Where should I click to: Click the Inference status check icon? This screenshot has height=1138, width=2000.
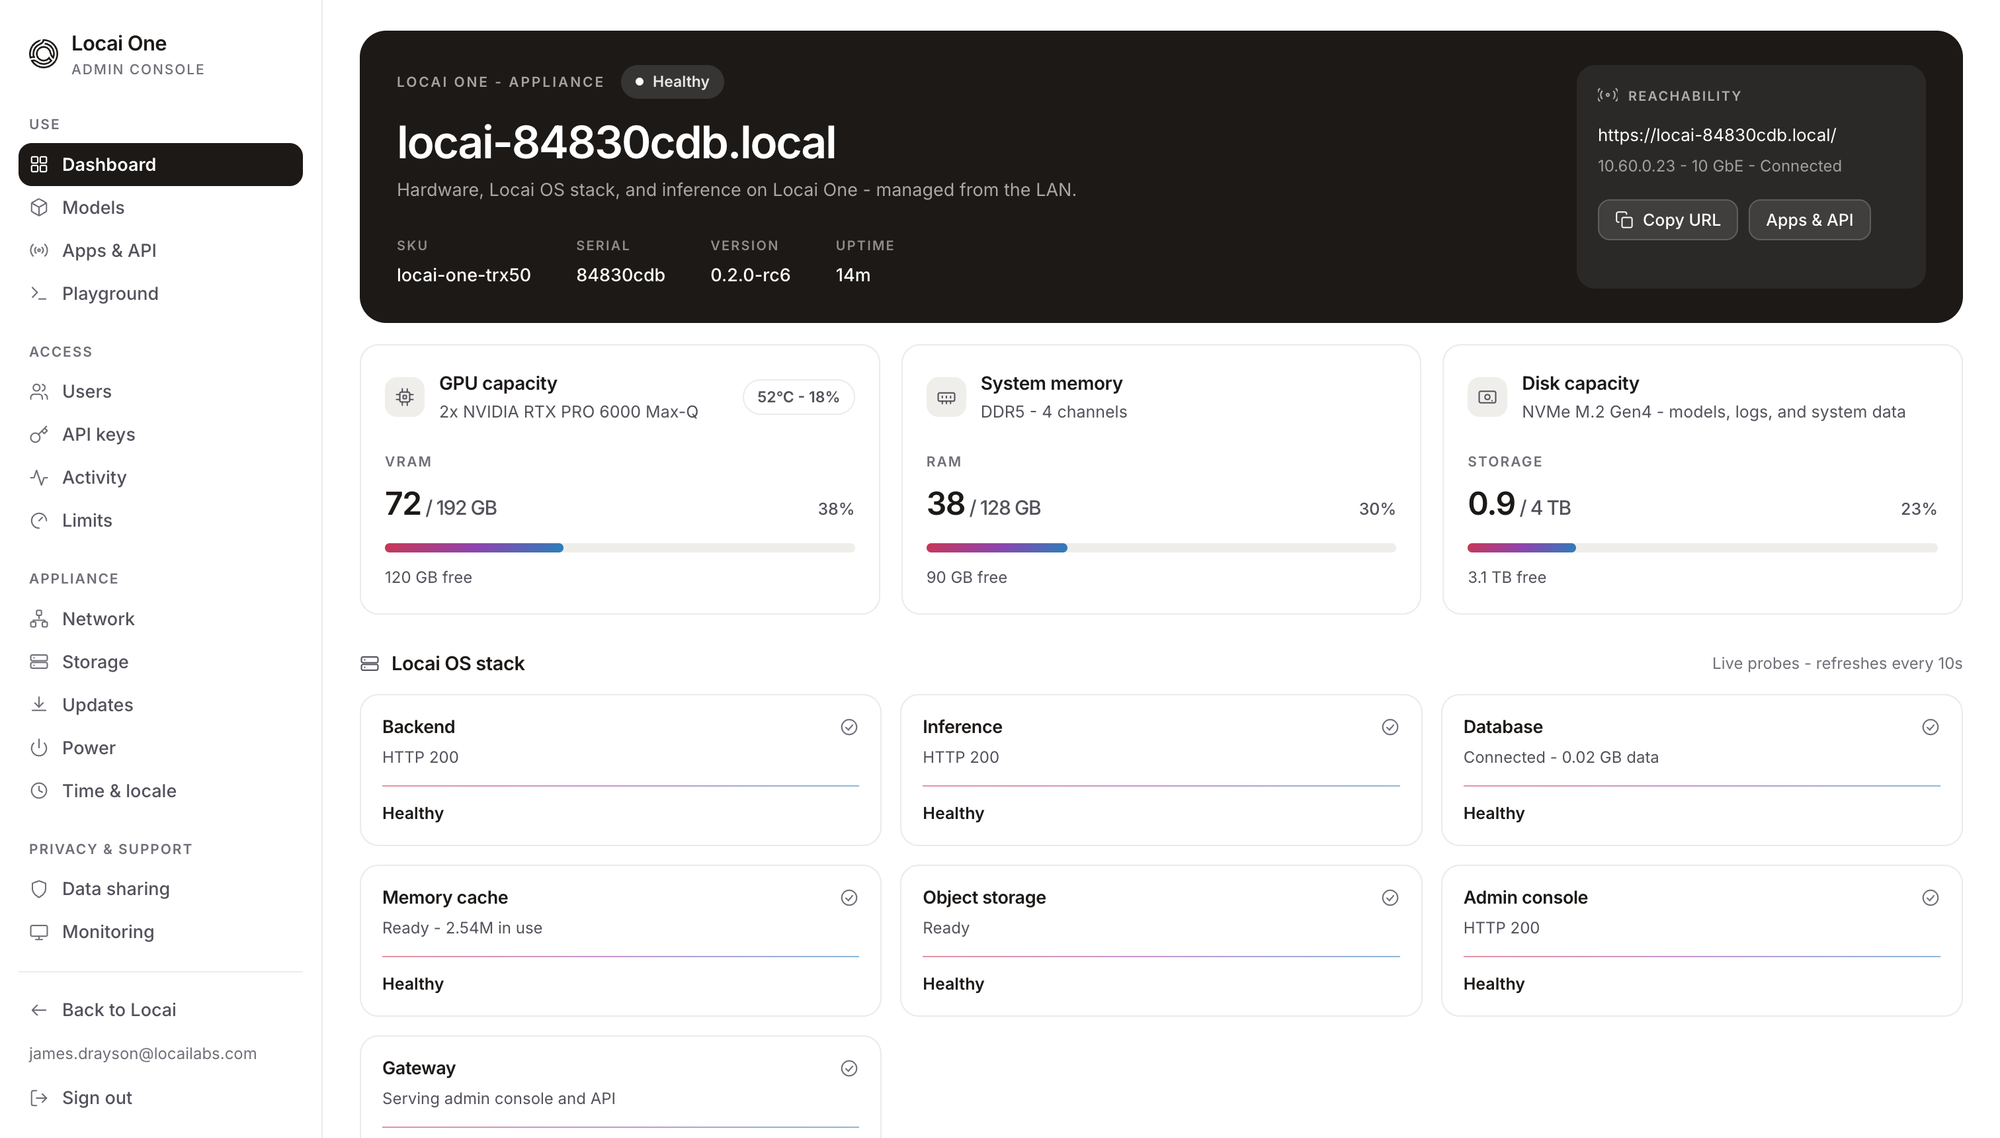coord(1390,727)
